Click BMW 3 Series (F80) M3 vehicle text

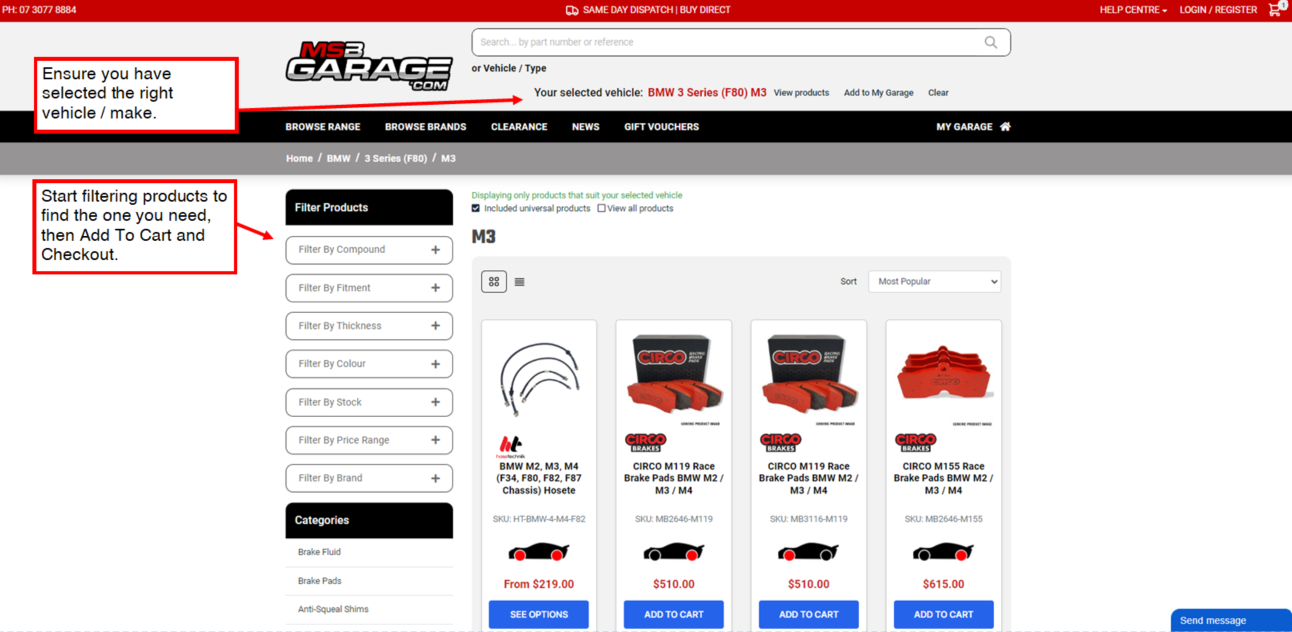(707, 92)
